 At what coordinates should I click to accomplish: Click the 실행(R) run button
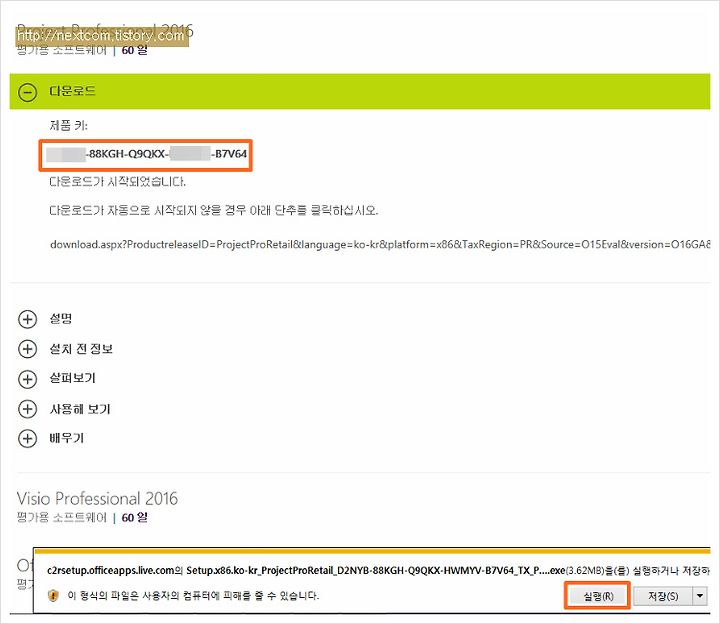598,596
